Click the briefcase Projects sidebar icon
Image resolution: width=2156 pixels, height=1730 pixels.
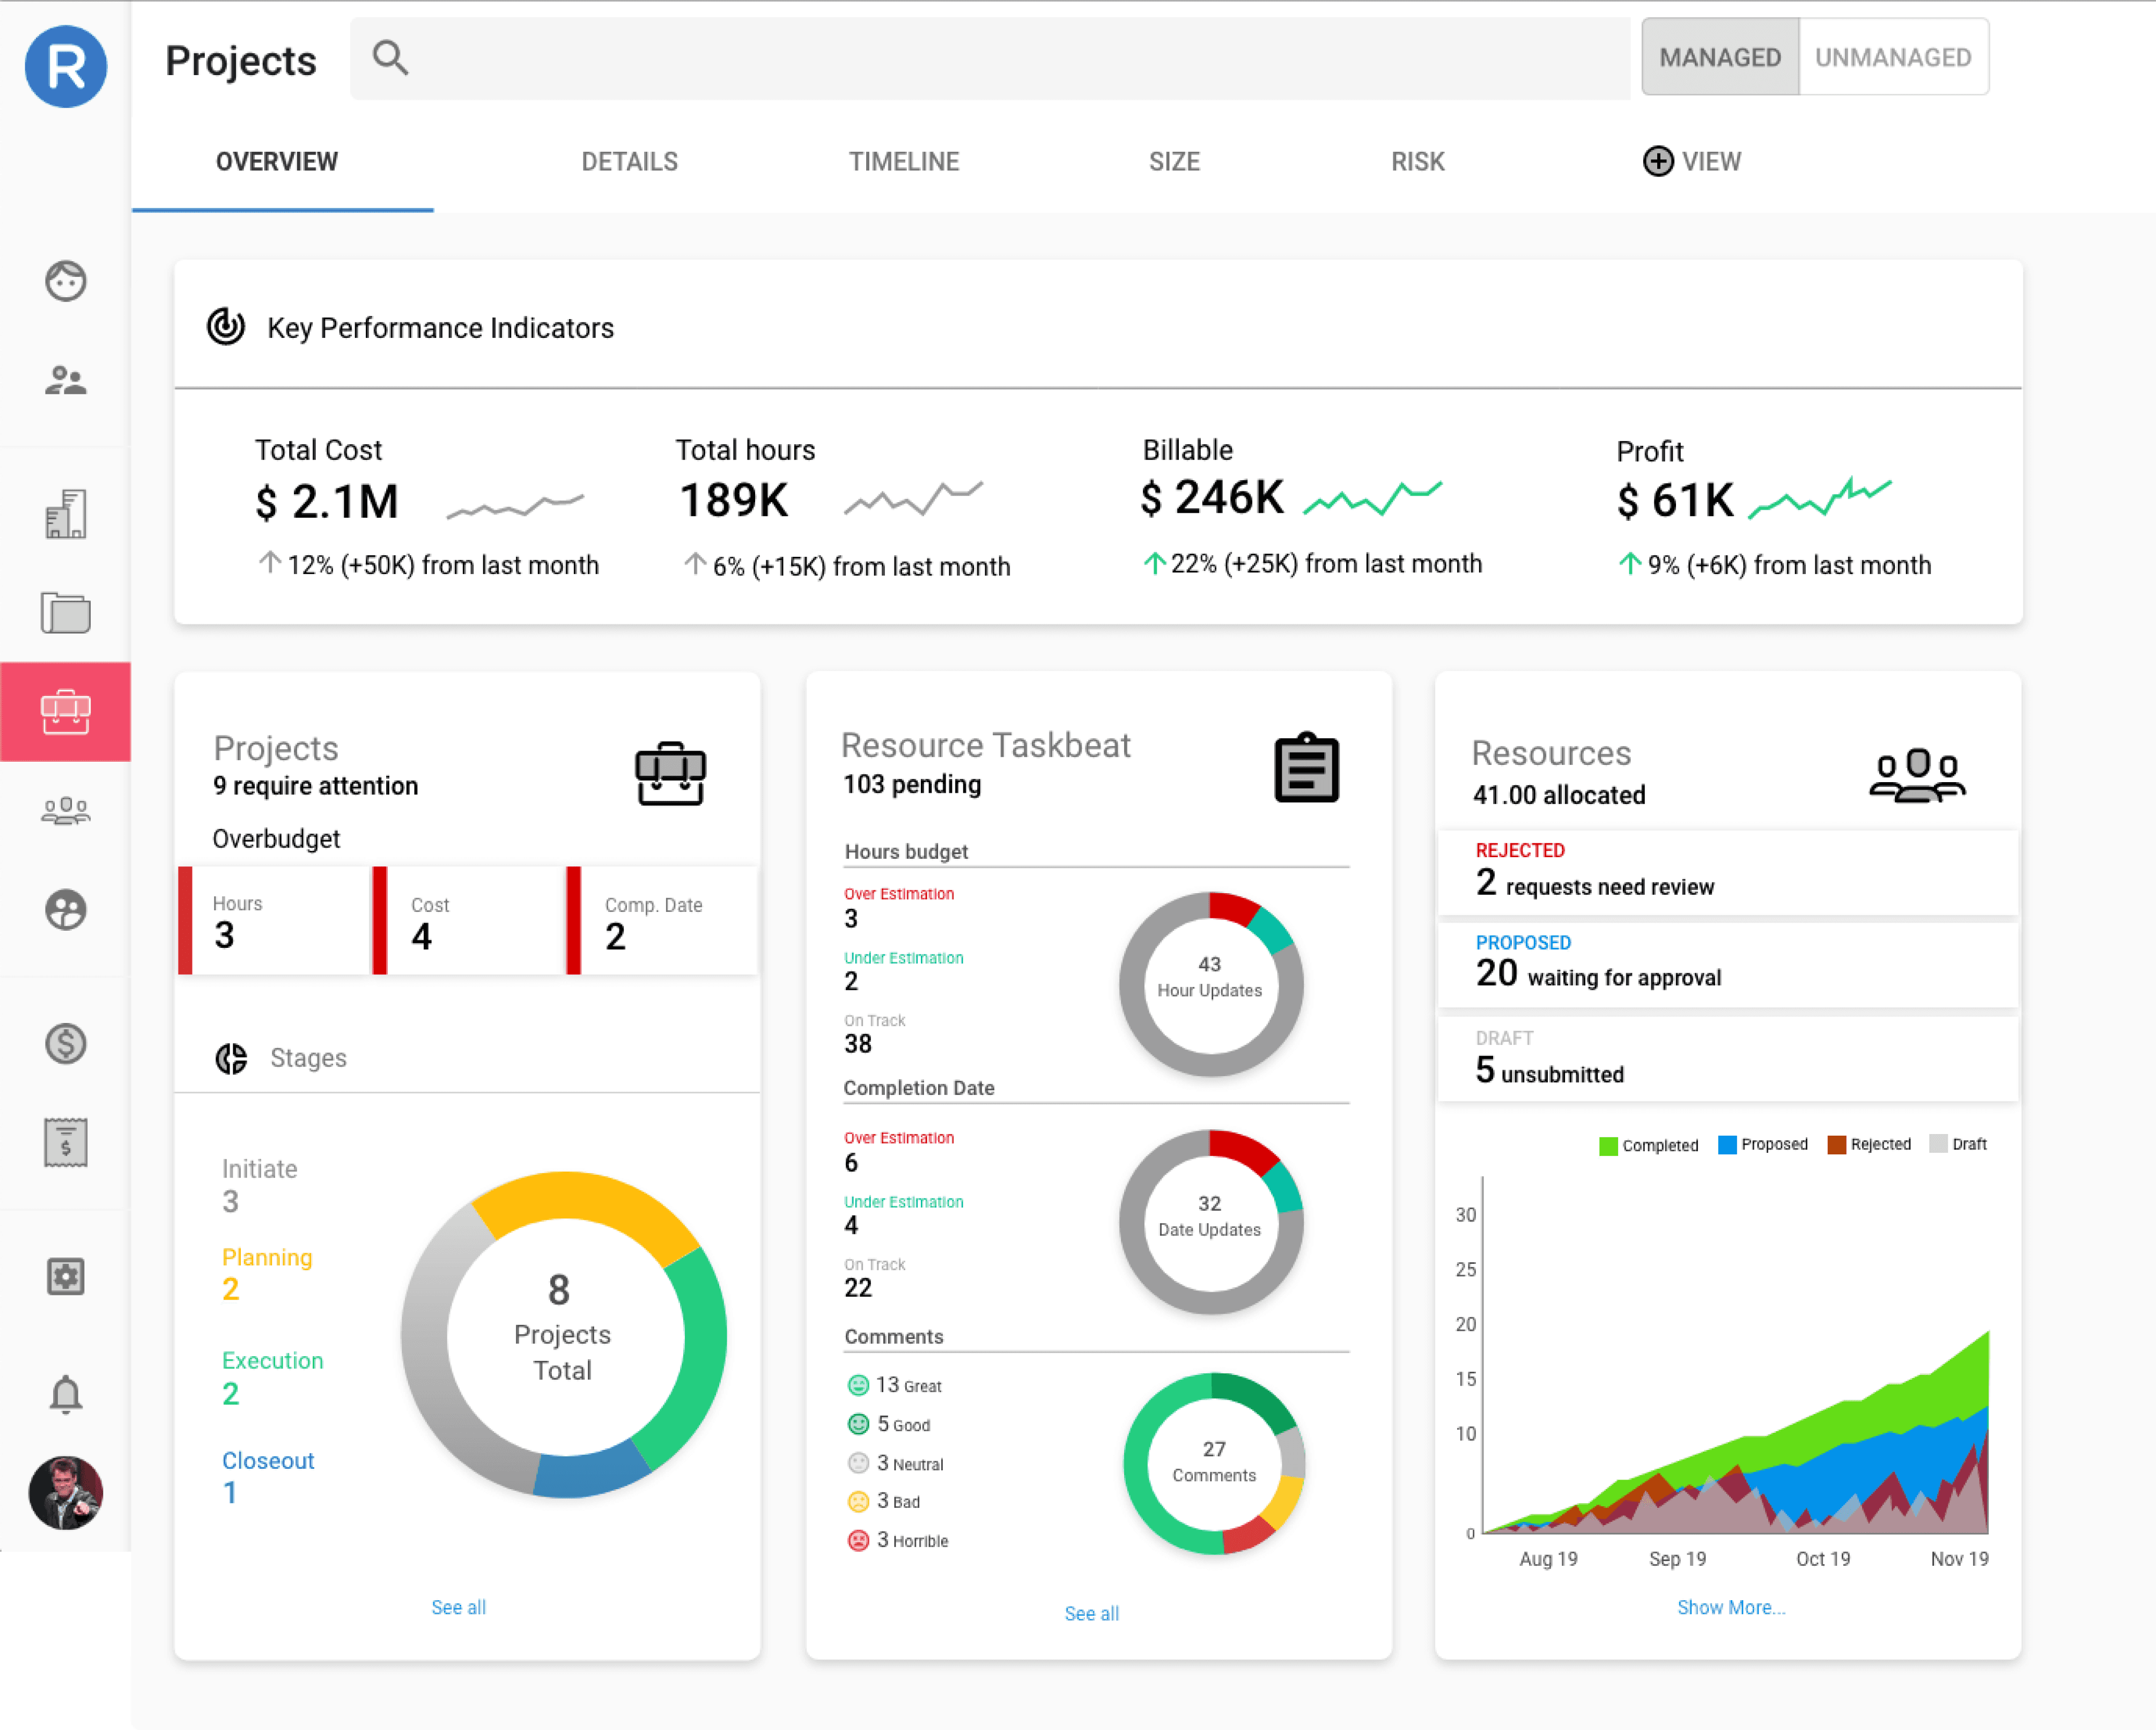pyautogui.click(x=65, y=711)
